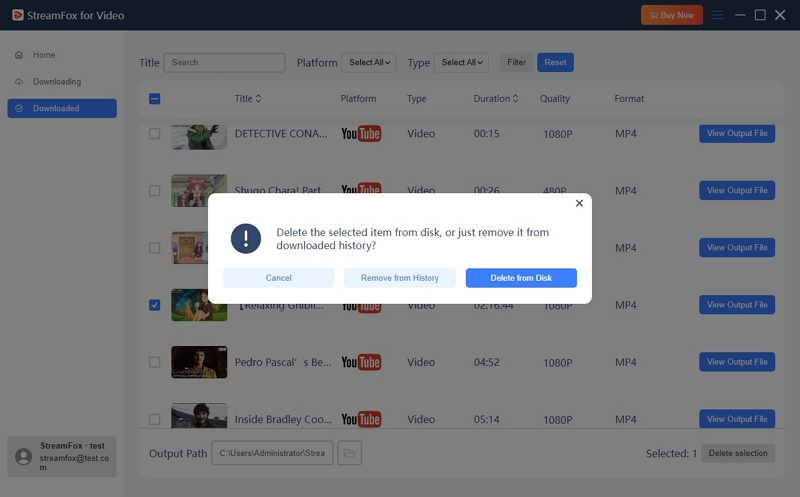Click the Format column header
The width and height of the screenshot is (800, 497).
[629, 98]
